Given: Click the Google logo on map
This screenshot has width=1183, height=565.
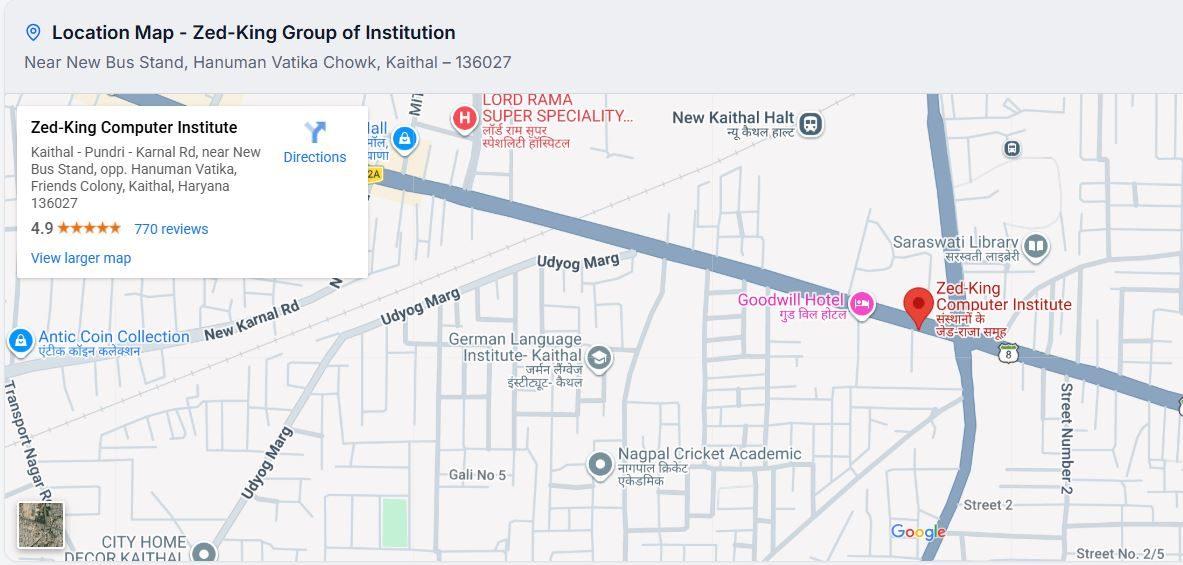Looking at the screenshot, I should coord(918,532).
